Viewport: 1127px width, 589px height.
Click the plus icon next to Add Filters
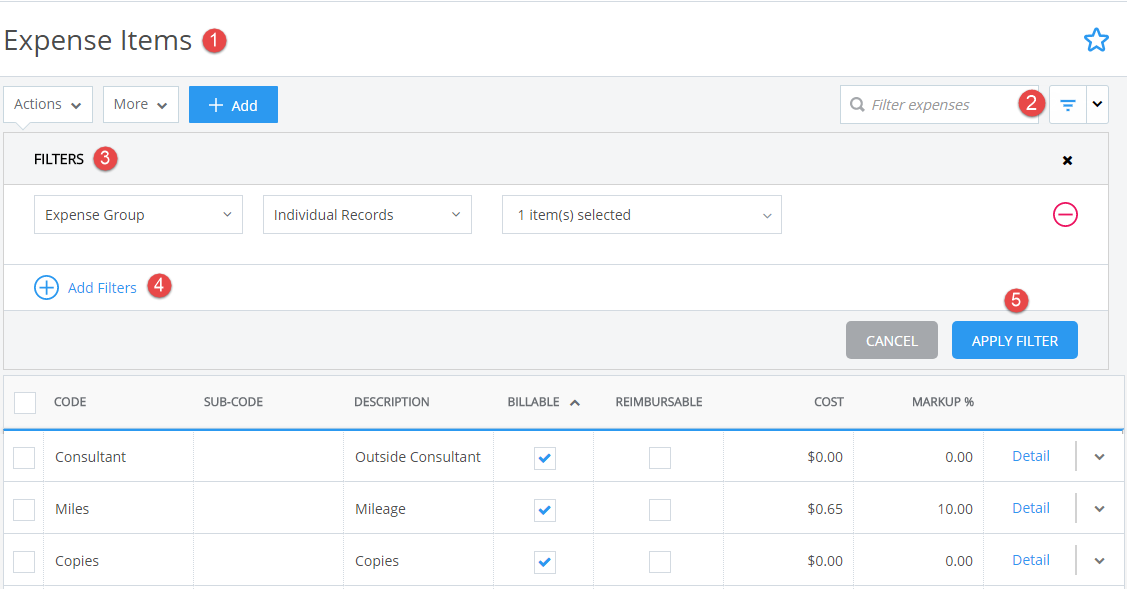[46, 287]
